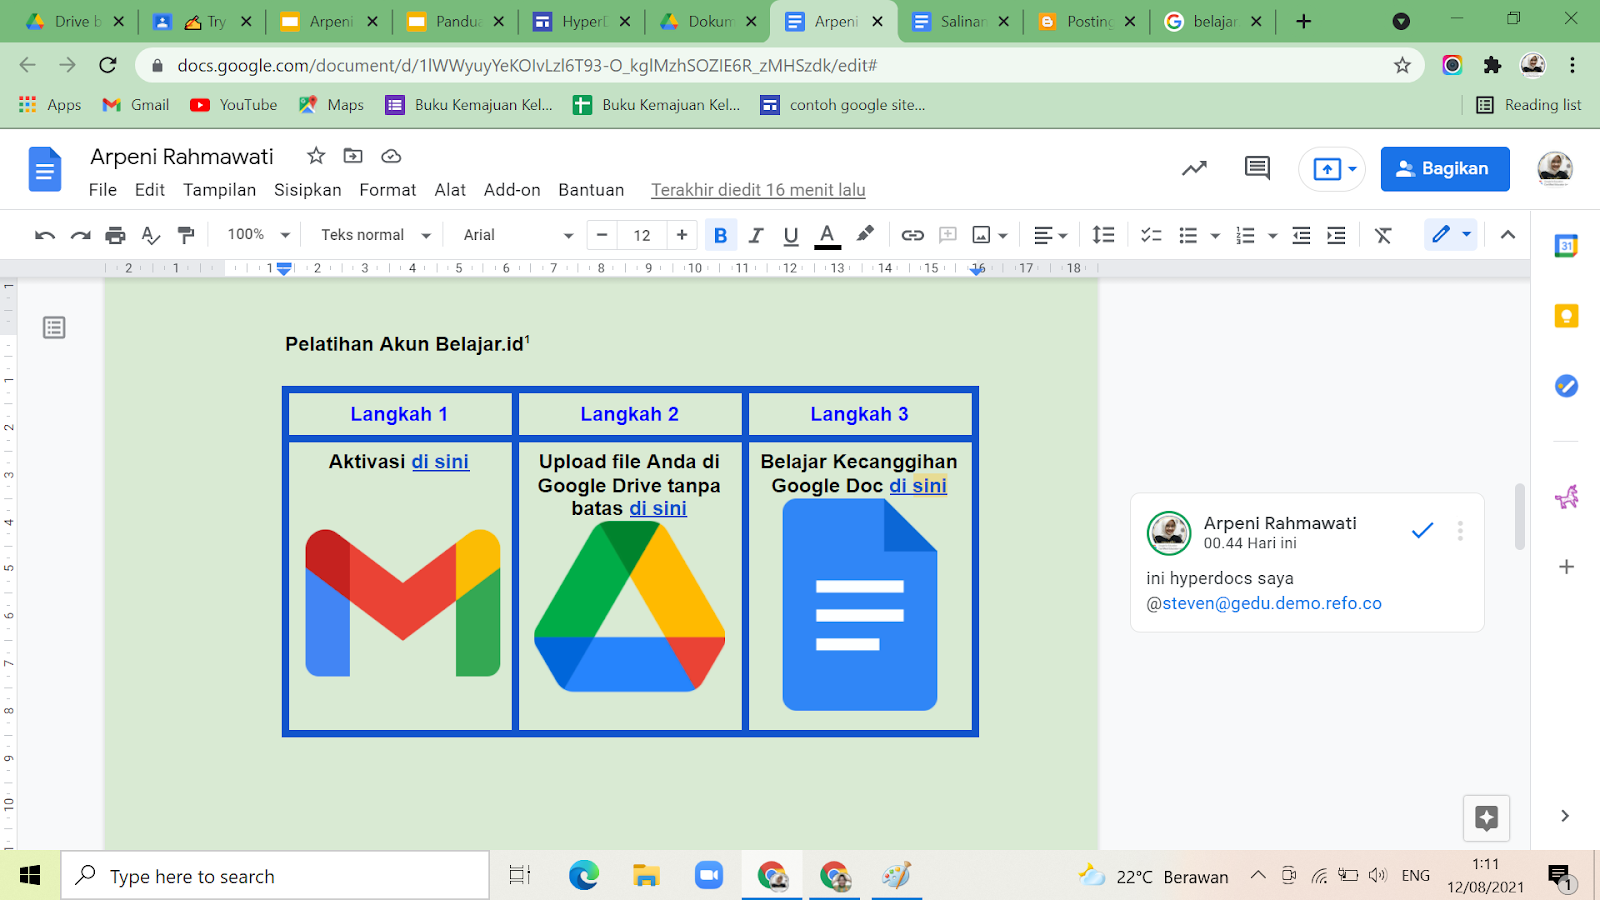Open the File menu
Image resolution: width=1600 pixels, height=900 pixels.
pyautogui.click(x=103, y=190)
